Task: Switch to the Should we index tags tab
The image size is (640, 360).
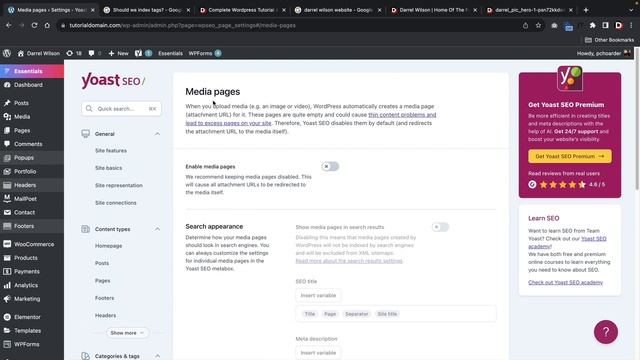Action: 146,10
